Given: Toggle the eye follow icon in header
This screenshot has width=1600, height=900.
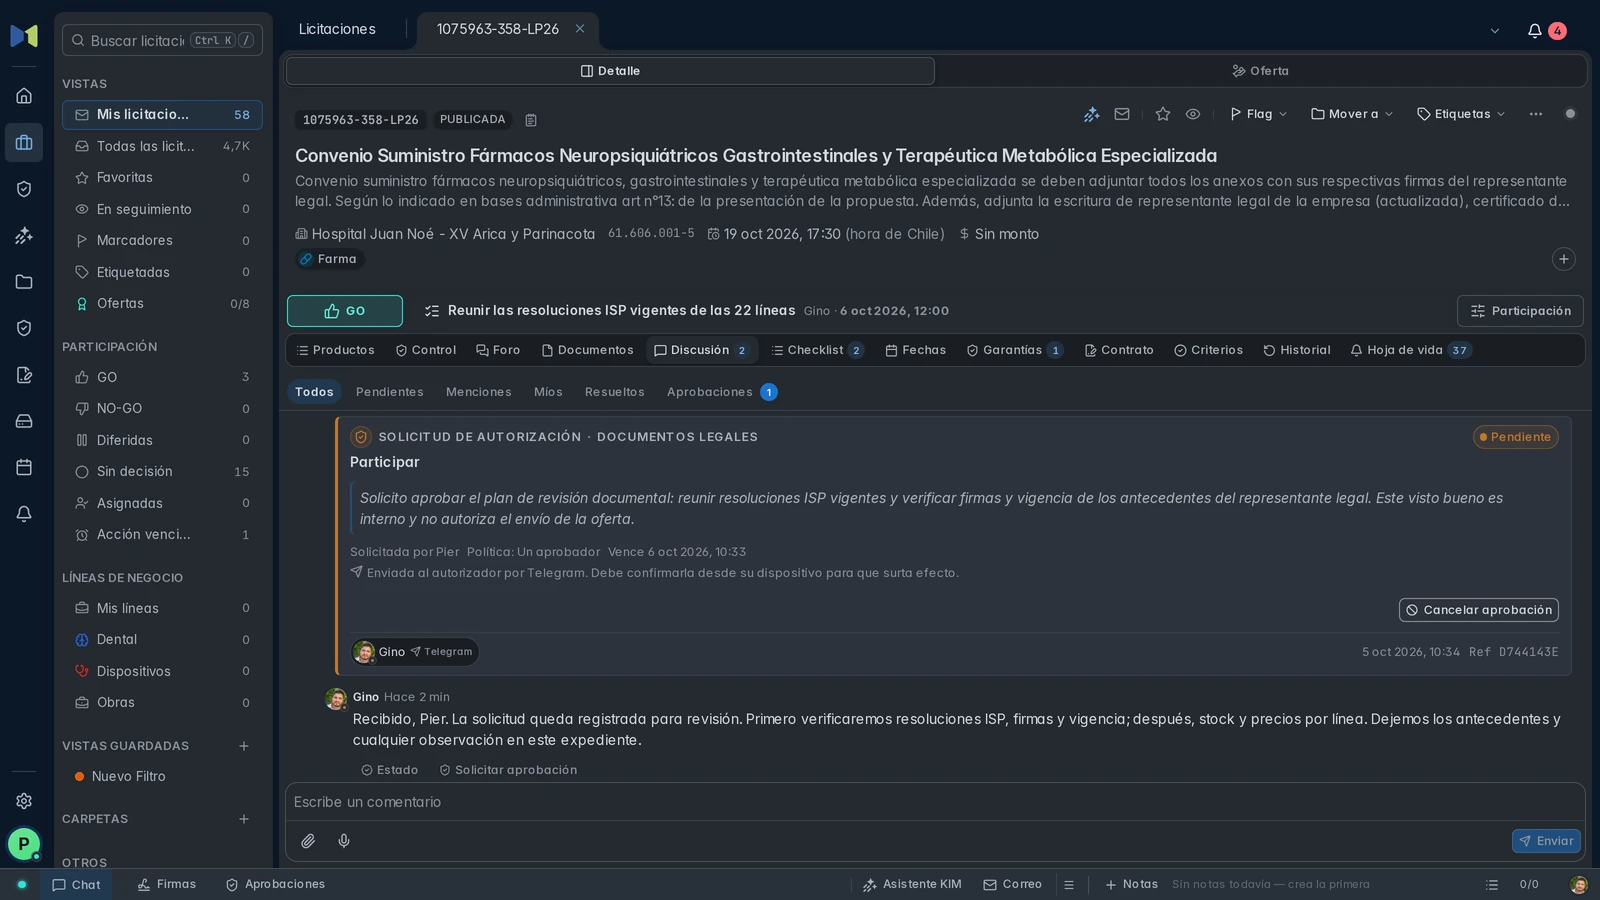Looking at the screenshot, I should click(1193, 114).
